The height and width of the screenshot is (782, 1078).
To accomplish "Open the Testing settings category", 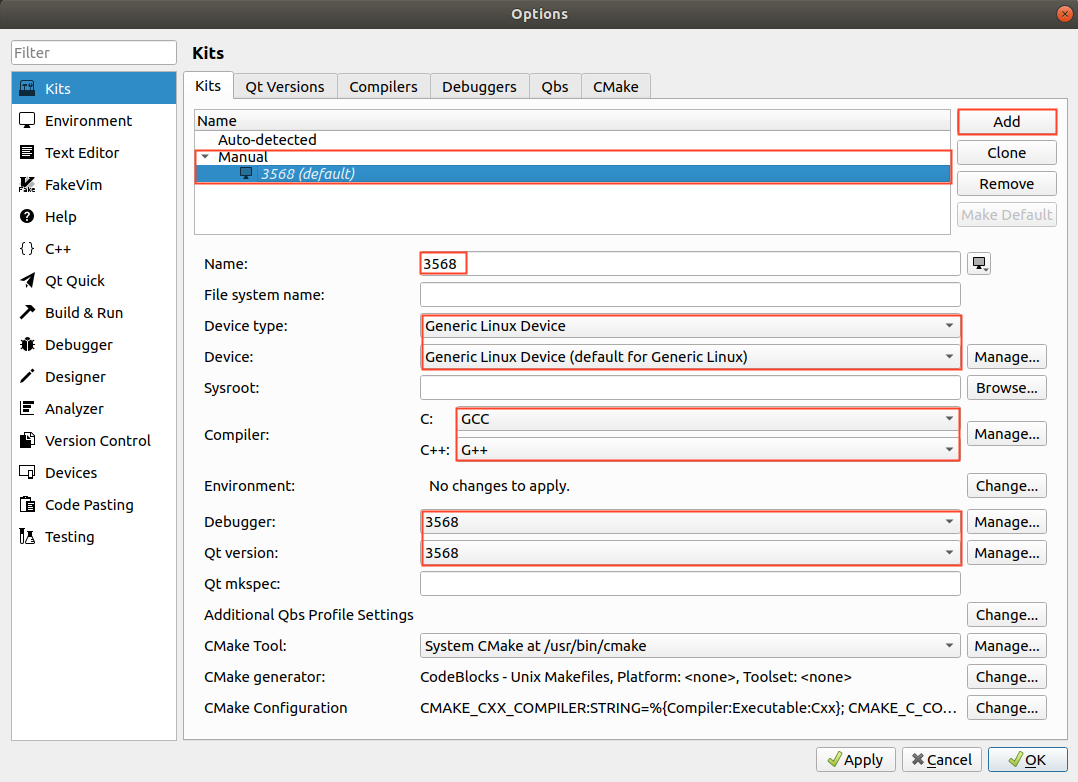I will tap(69, 537).
